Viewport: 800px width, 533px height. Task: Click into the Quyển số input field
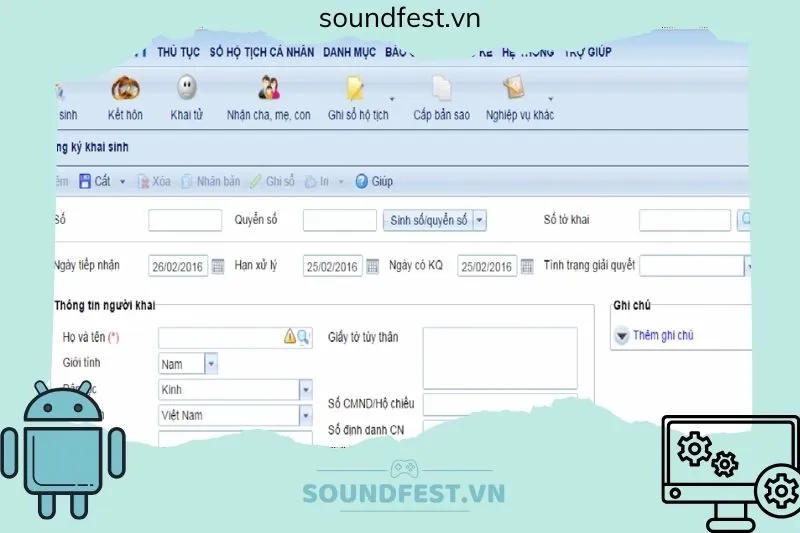[x=339, y=220]
